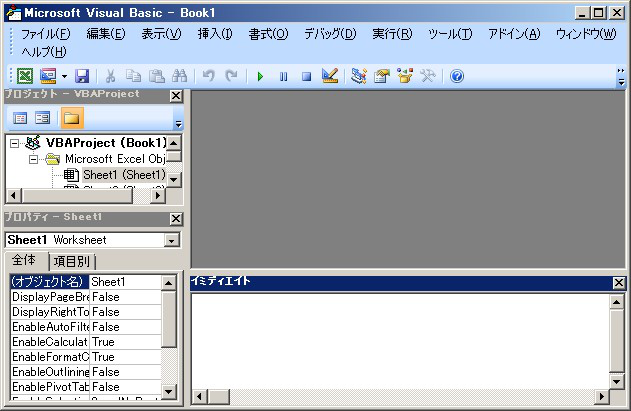
Task: Select Sheet1 (Sheet1) tree item
Action: [x=124, y=175]
